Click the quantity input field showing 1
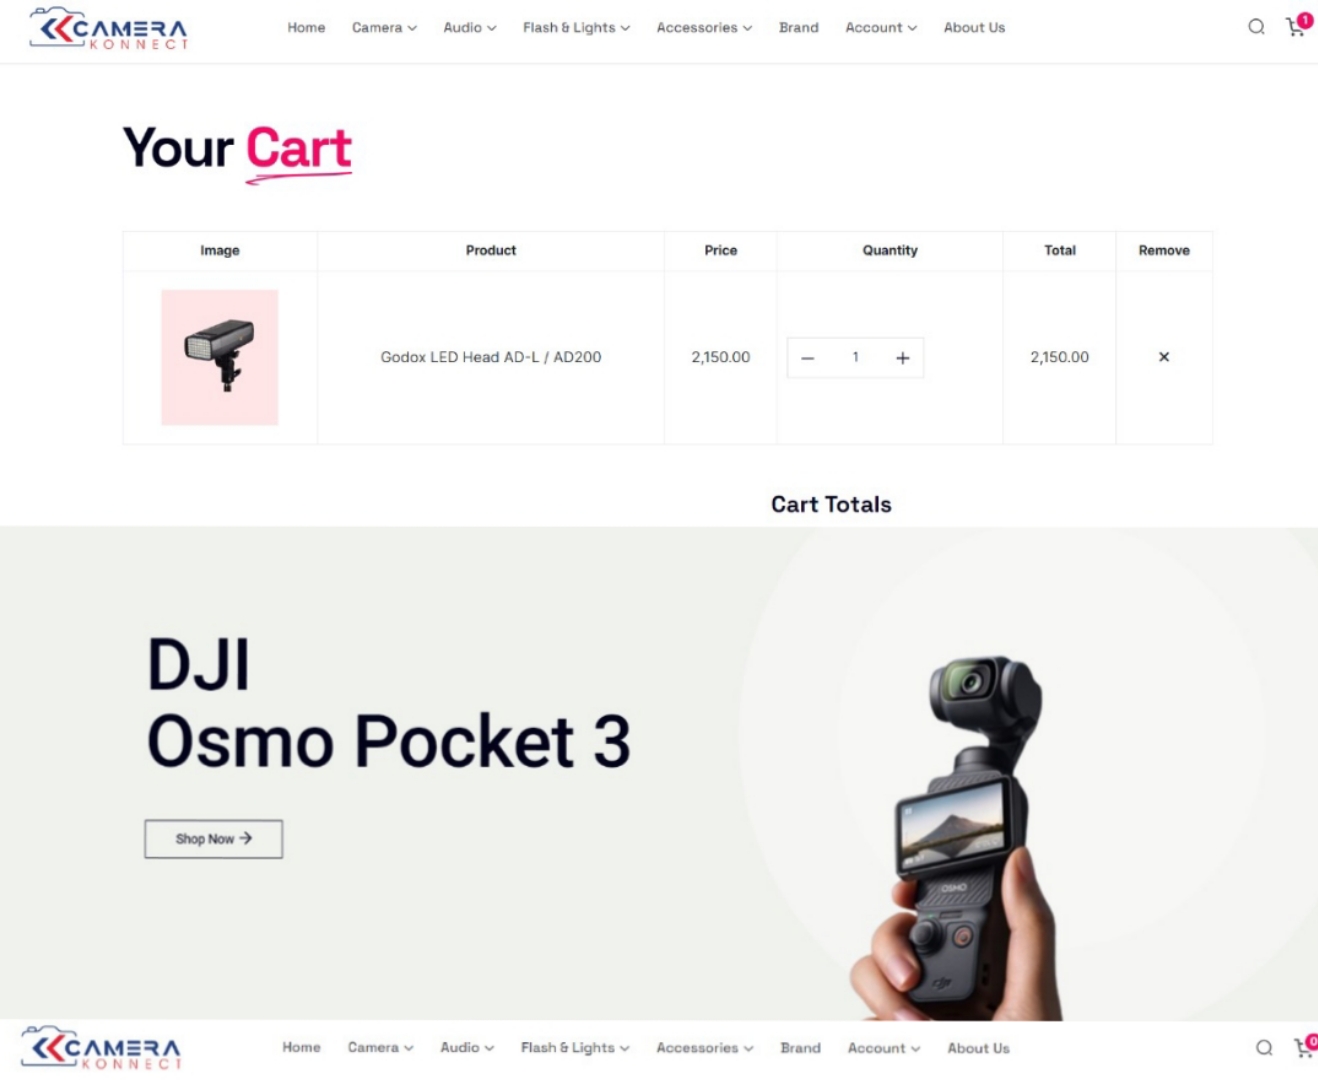 click(855, 358)
